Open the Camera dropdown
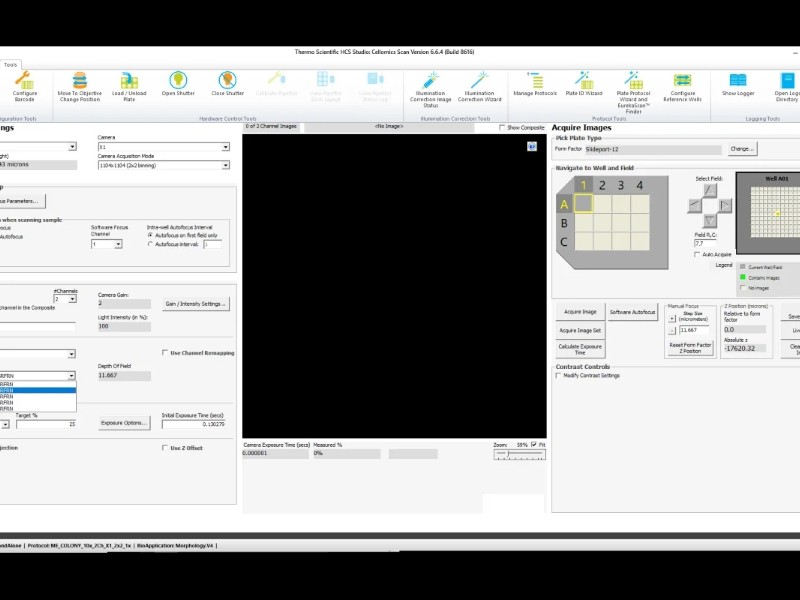The image size is (800, 600). (226, 147)
